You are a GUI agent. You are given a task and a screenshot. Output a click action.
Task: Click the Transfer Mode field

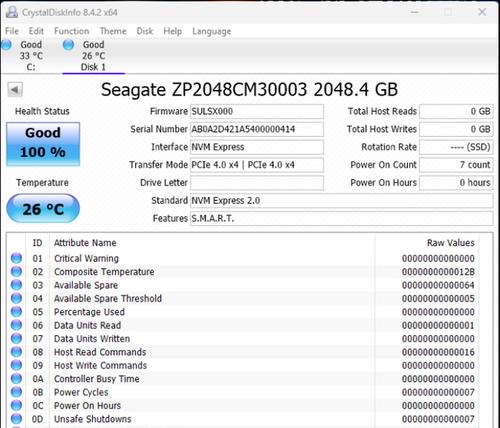257,165
